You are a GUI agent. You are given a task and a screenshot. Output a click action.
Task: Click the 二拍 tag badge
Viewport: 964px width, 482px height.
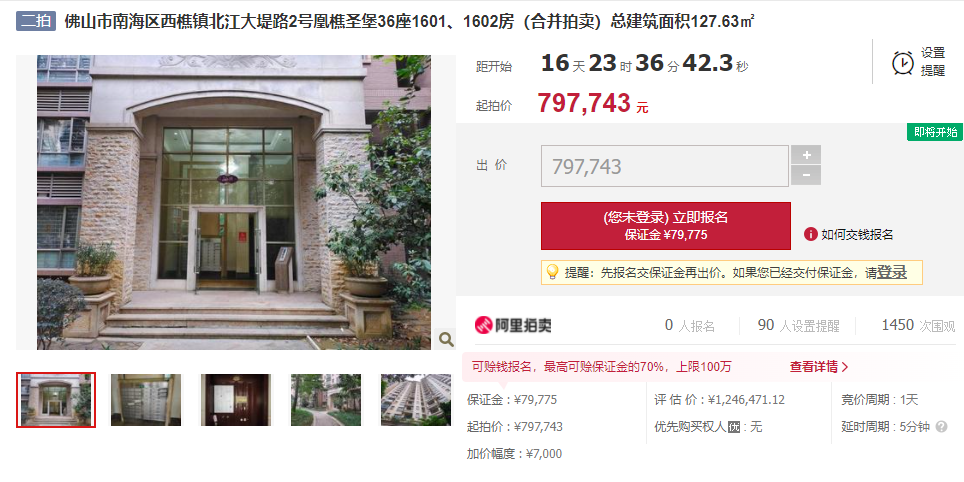[x=36, y=21]
